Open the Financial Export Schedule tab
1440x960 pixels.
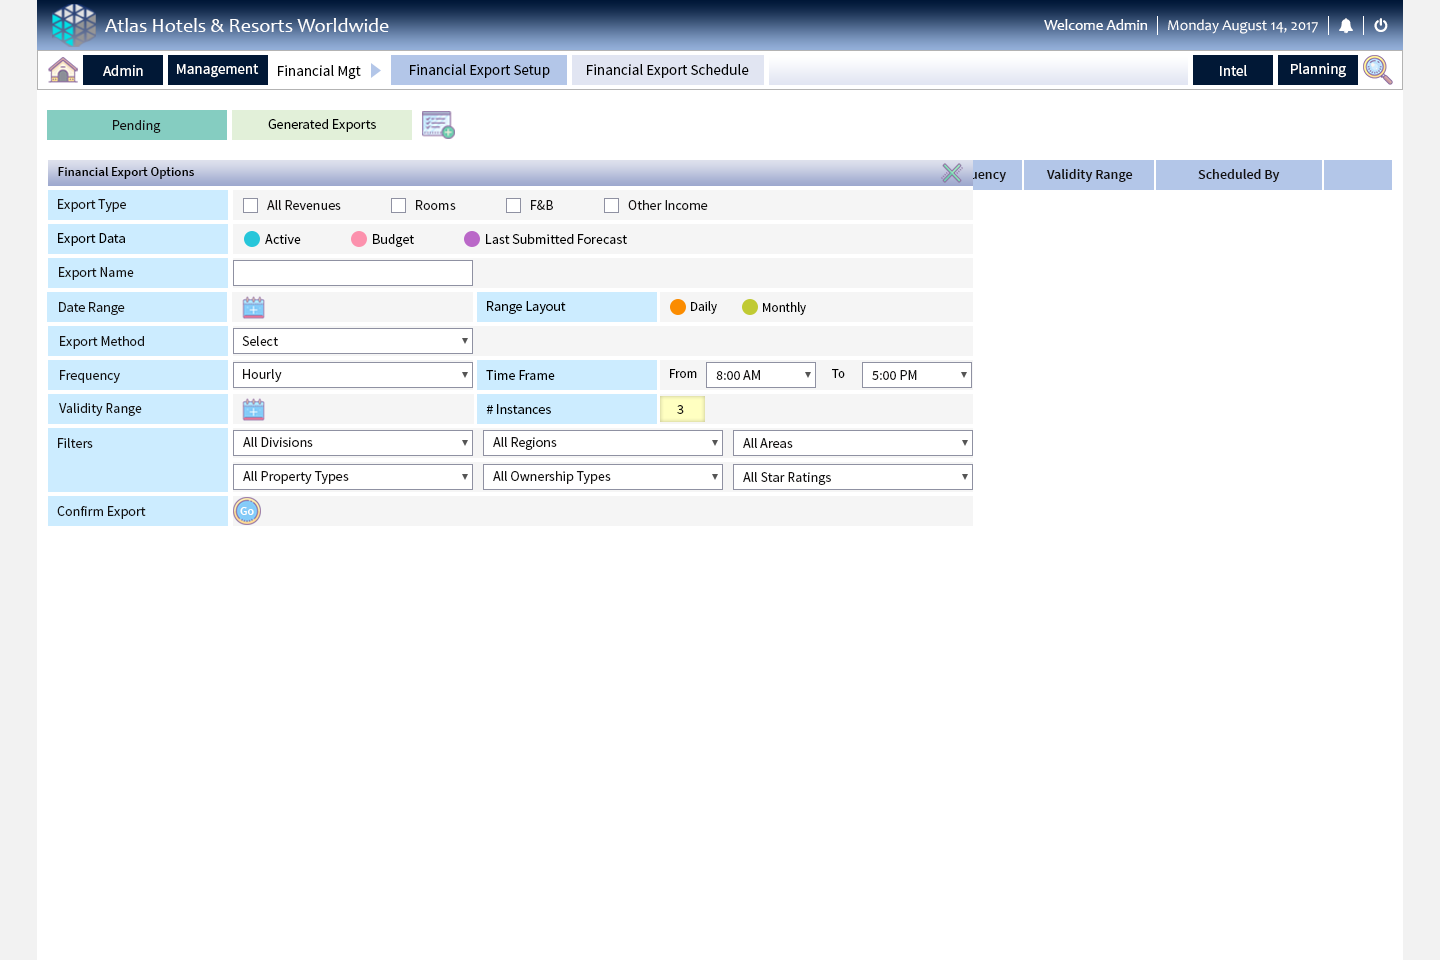click(667, 70)
